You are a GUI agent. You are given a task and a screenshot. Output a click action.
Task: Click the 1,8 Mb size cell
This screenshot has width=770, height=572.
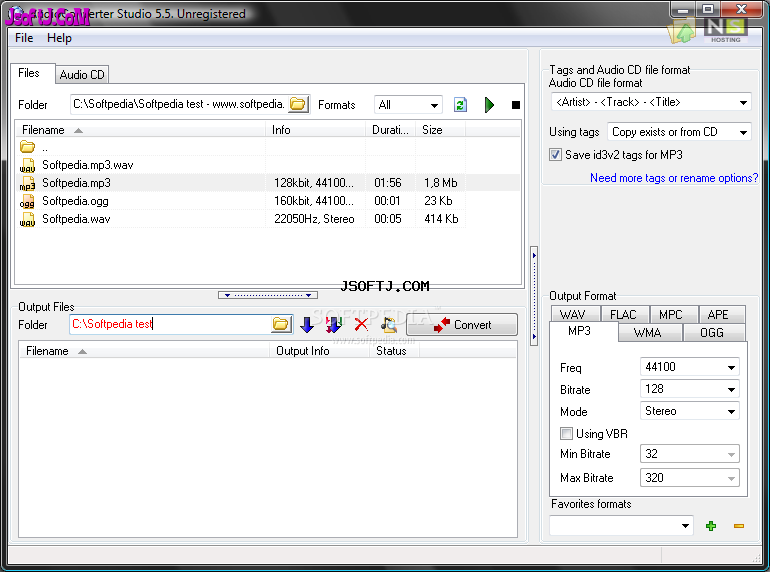(440, 183)
